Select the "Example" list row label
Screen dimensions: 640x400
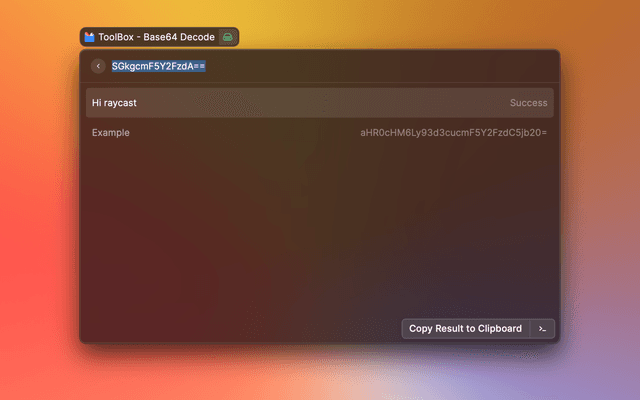coord(111,133)
